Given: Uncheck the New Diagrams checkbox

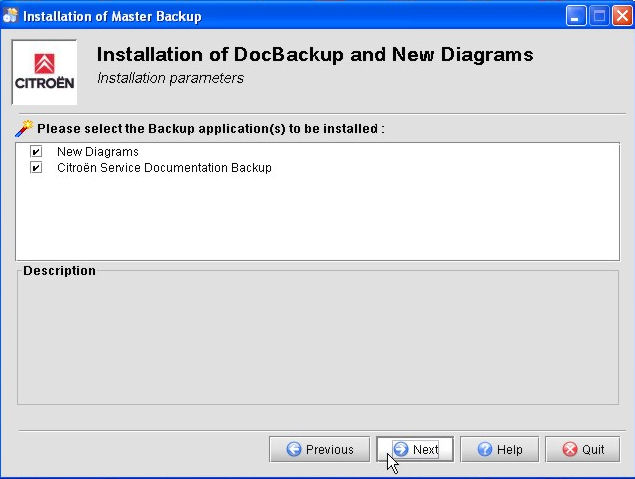Looking at the screenshot, I should (36, 152).
